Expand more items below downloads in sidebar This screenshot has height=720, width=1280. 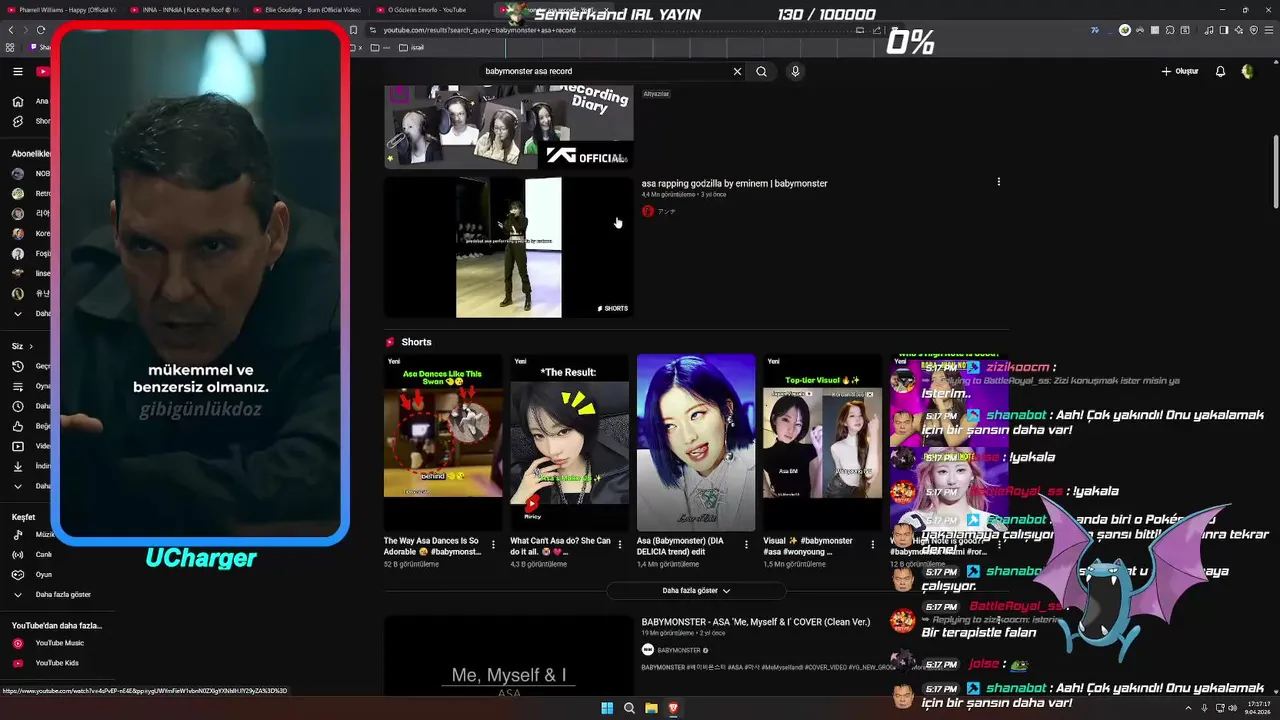coord(17,486)
